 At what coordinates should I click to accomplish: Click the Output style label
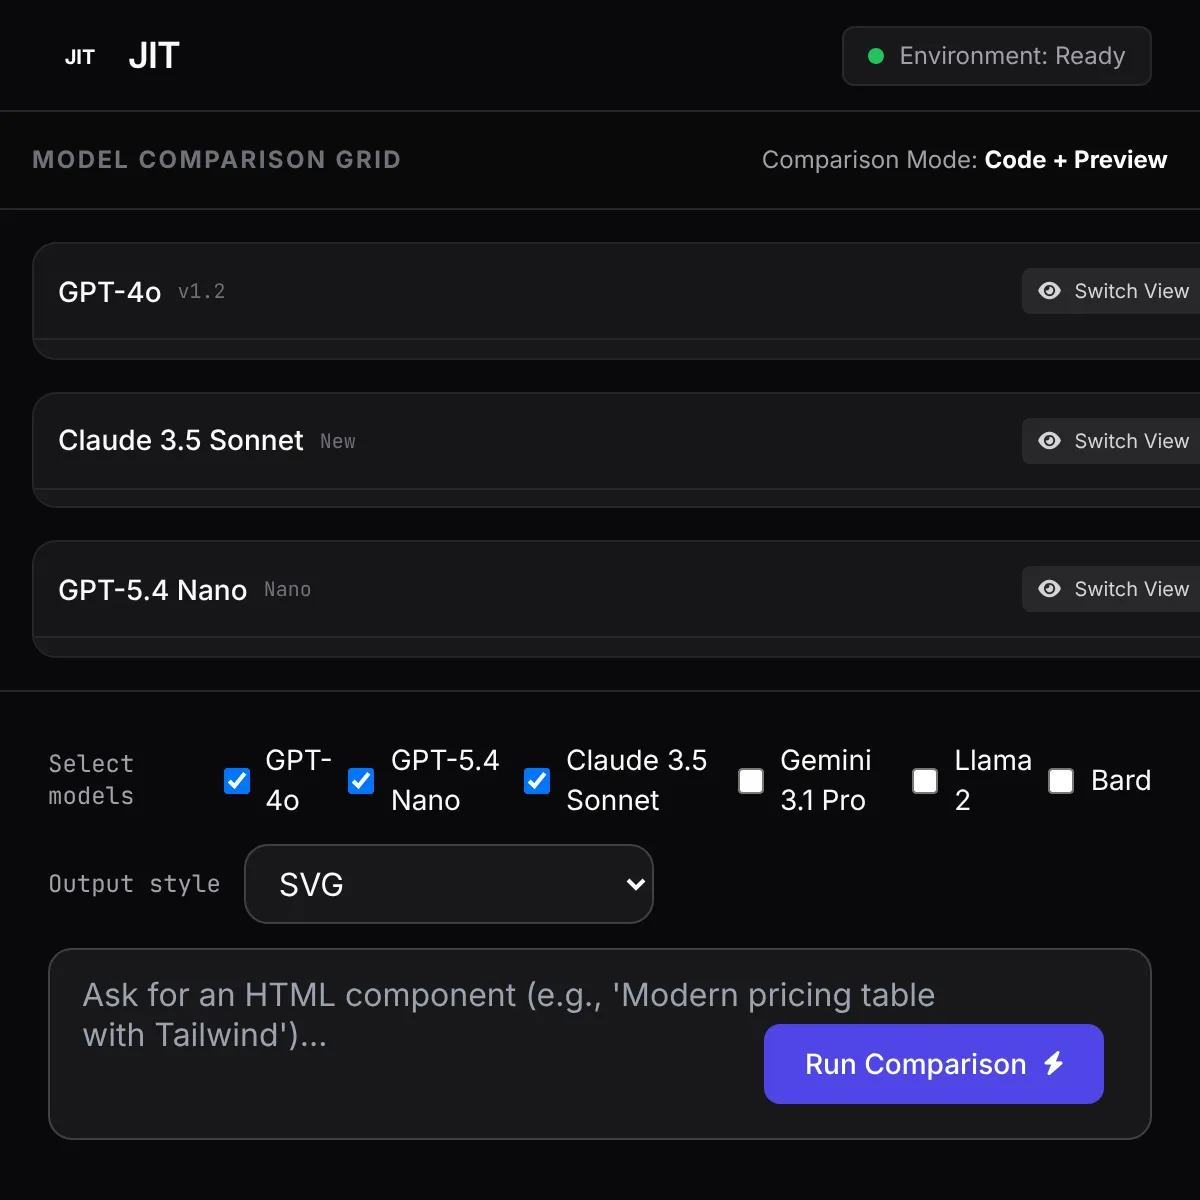134,884
